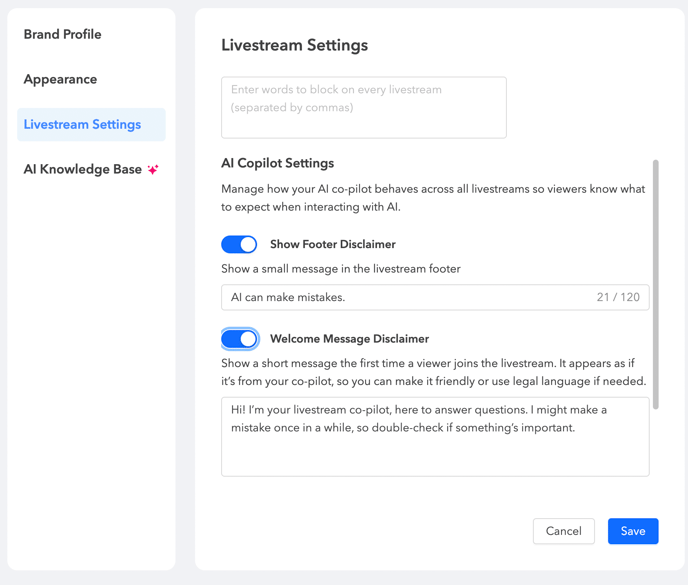Click the settings panel vertical scrollbar
The image size is (688, 585).
point(656,280)
